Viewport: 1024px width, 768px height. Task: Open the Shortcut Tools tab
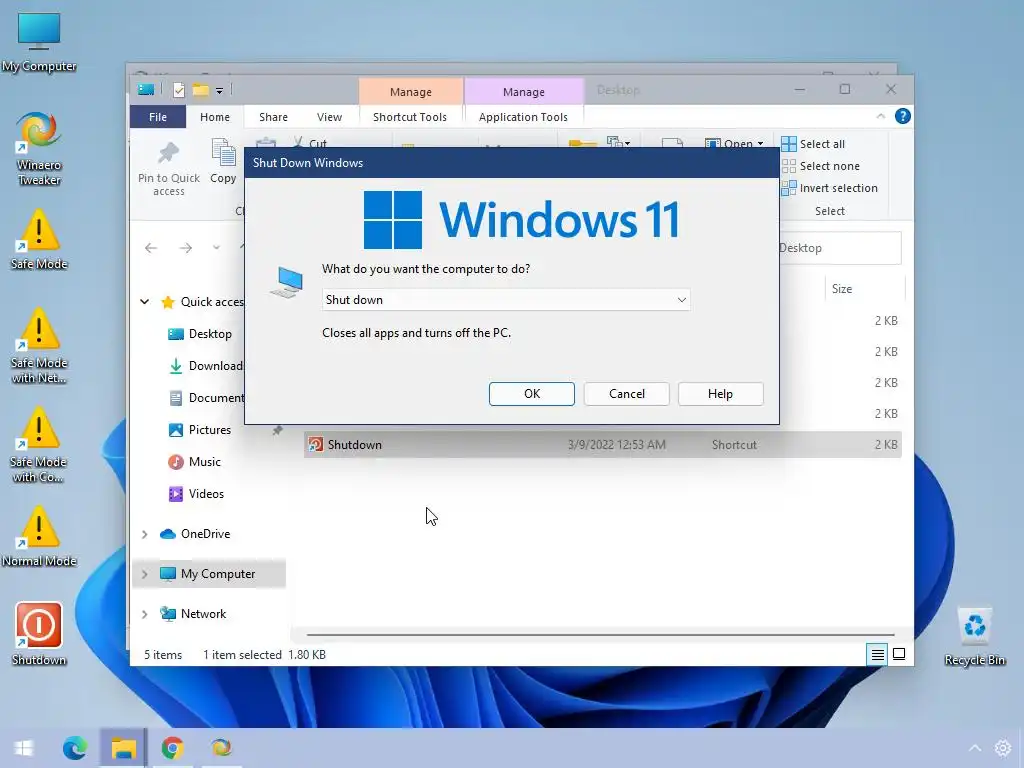(410, 117)
